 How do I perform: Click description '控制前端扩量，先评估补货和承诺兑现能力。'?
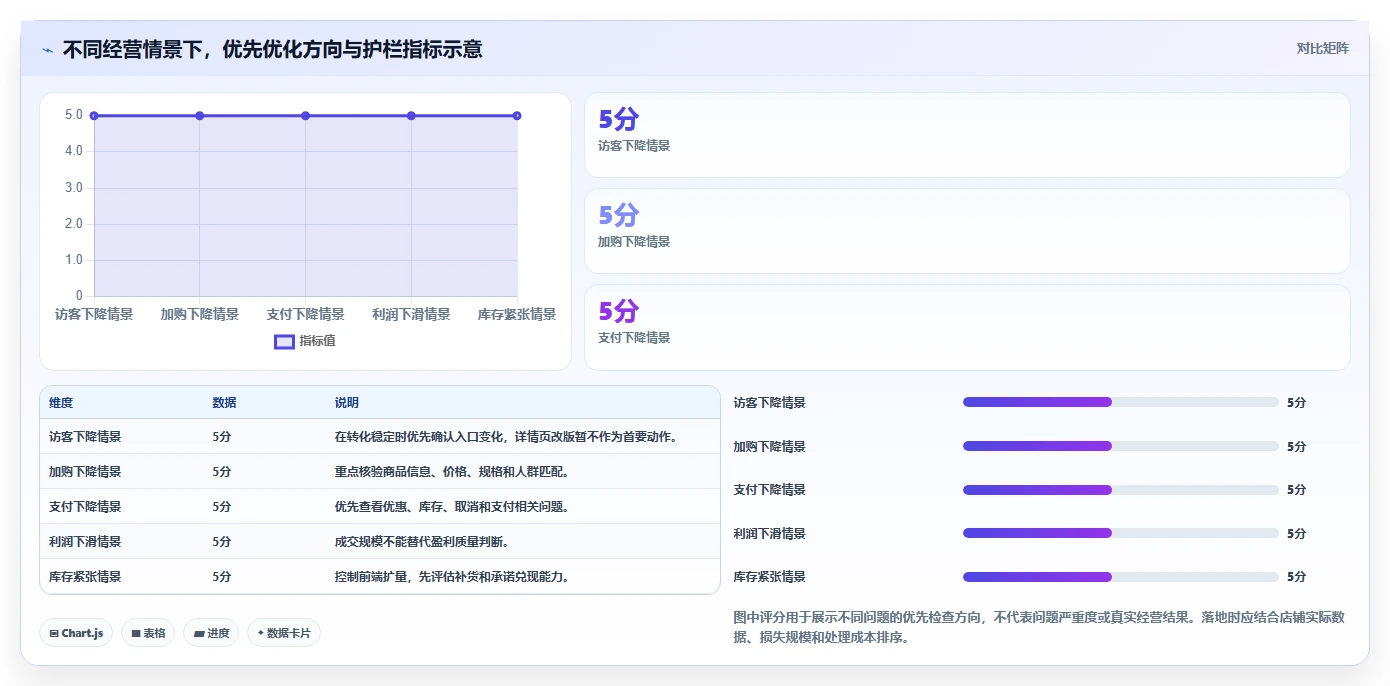[452, 577]
